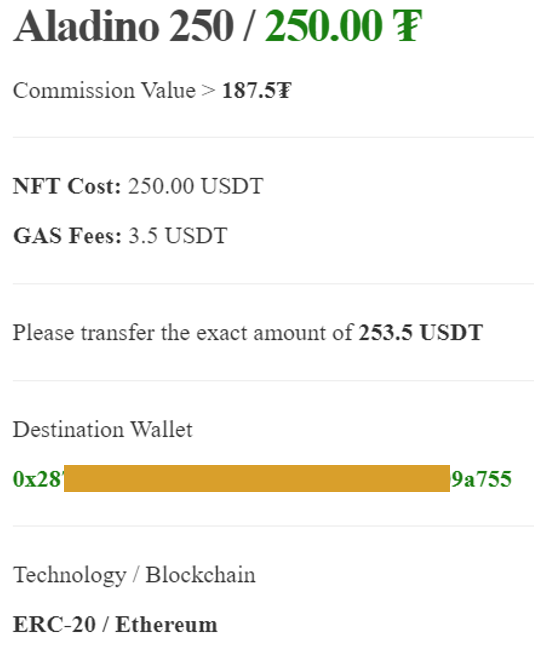
Task: Click the Tether symbol after 187.5
Action: pos(283,90)
